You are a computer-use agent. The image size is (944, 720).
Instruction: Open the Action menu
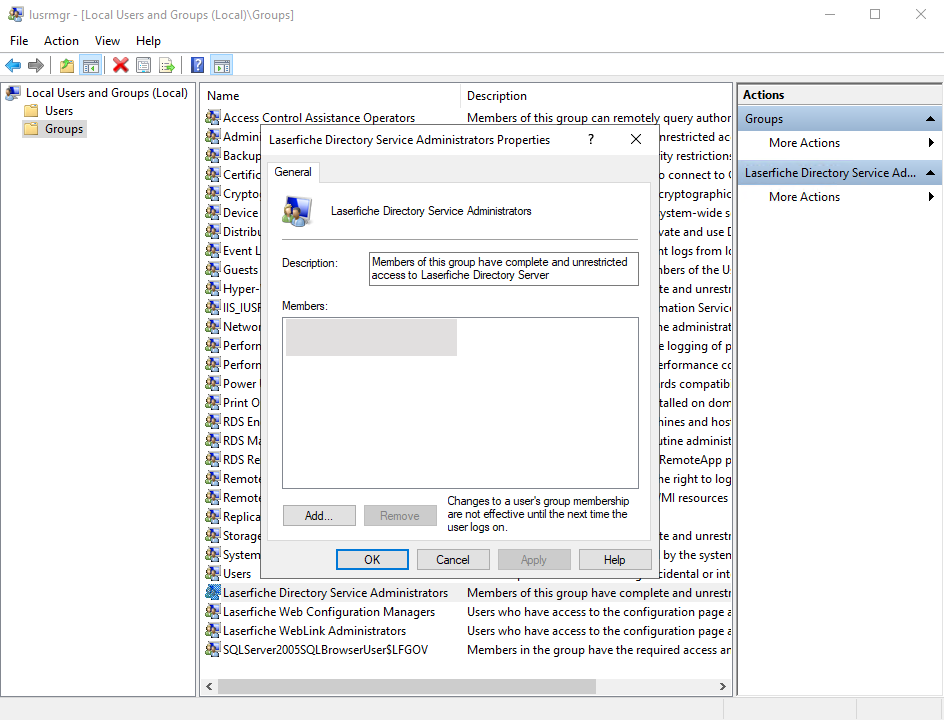click(x=61, y=41)
